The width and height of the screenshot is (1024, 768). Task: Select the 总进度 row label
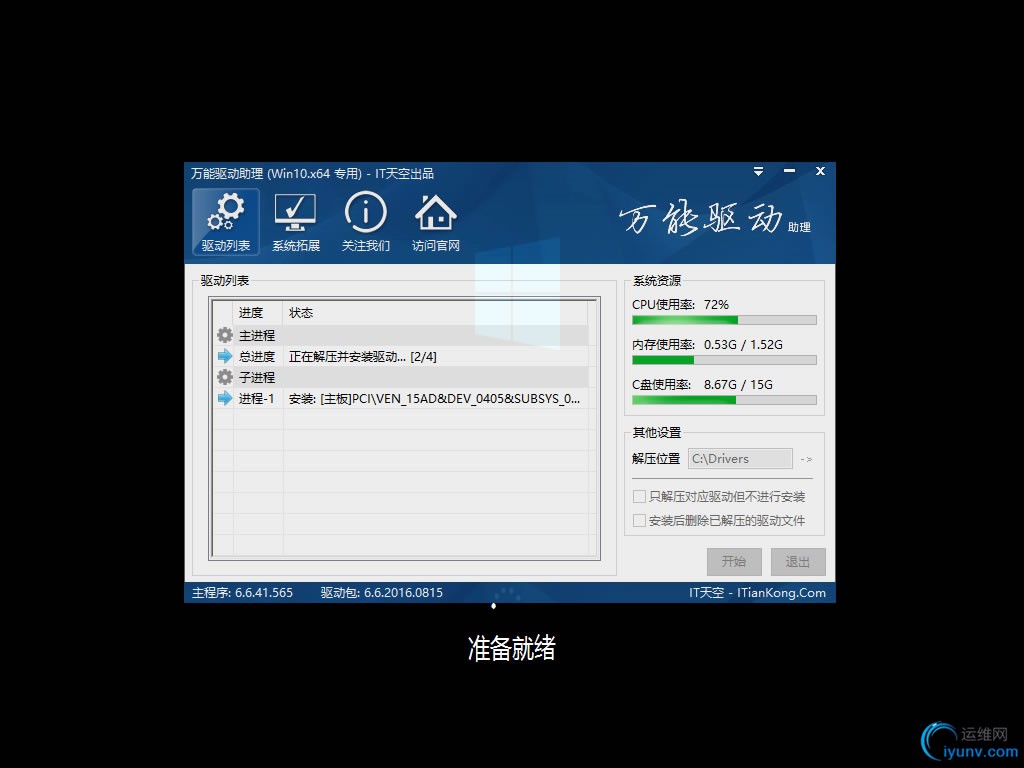click(x=257, y=357)
